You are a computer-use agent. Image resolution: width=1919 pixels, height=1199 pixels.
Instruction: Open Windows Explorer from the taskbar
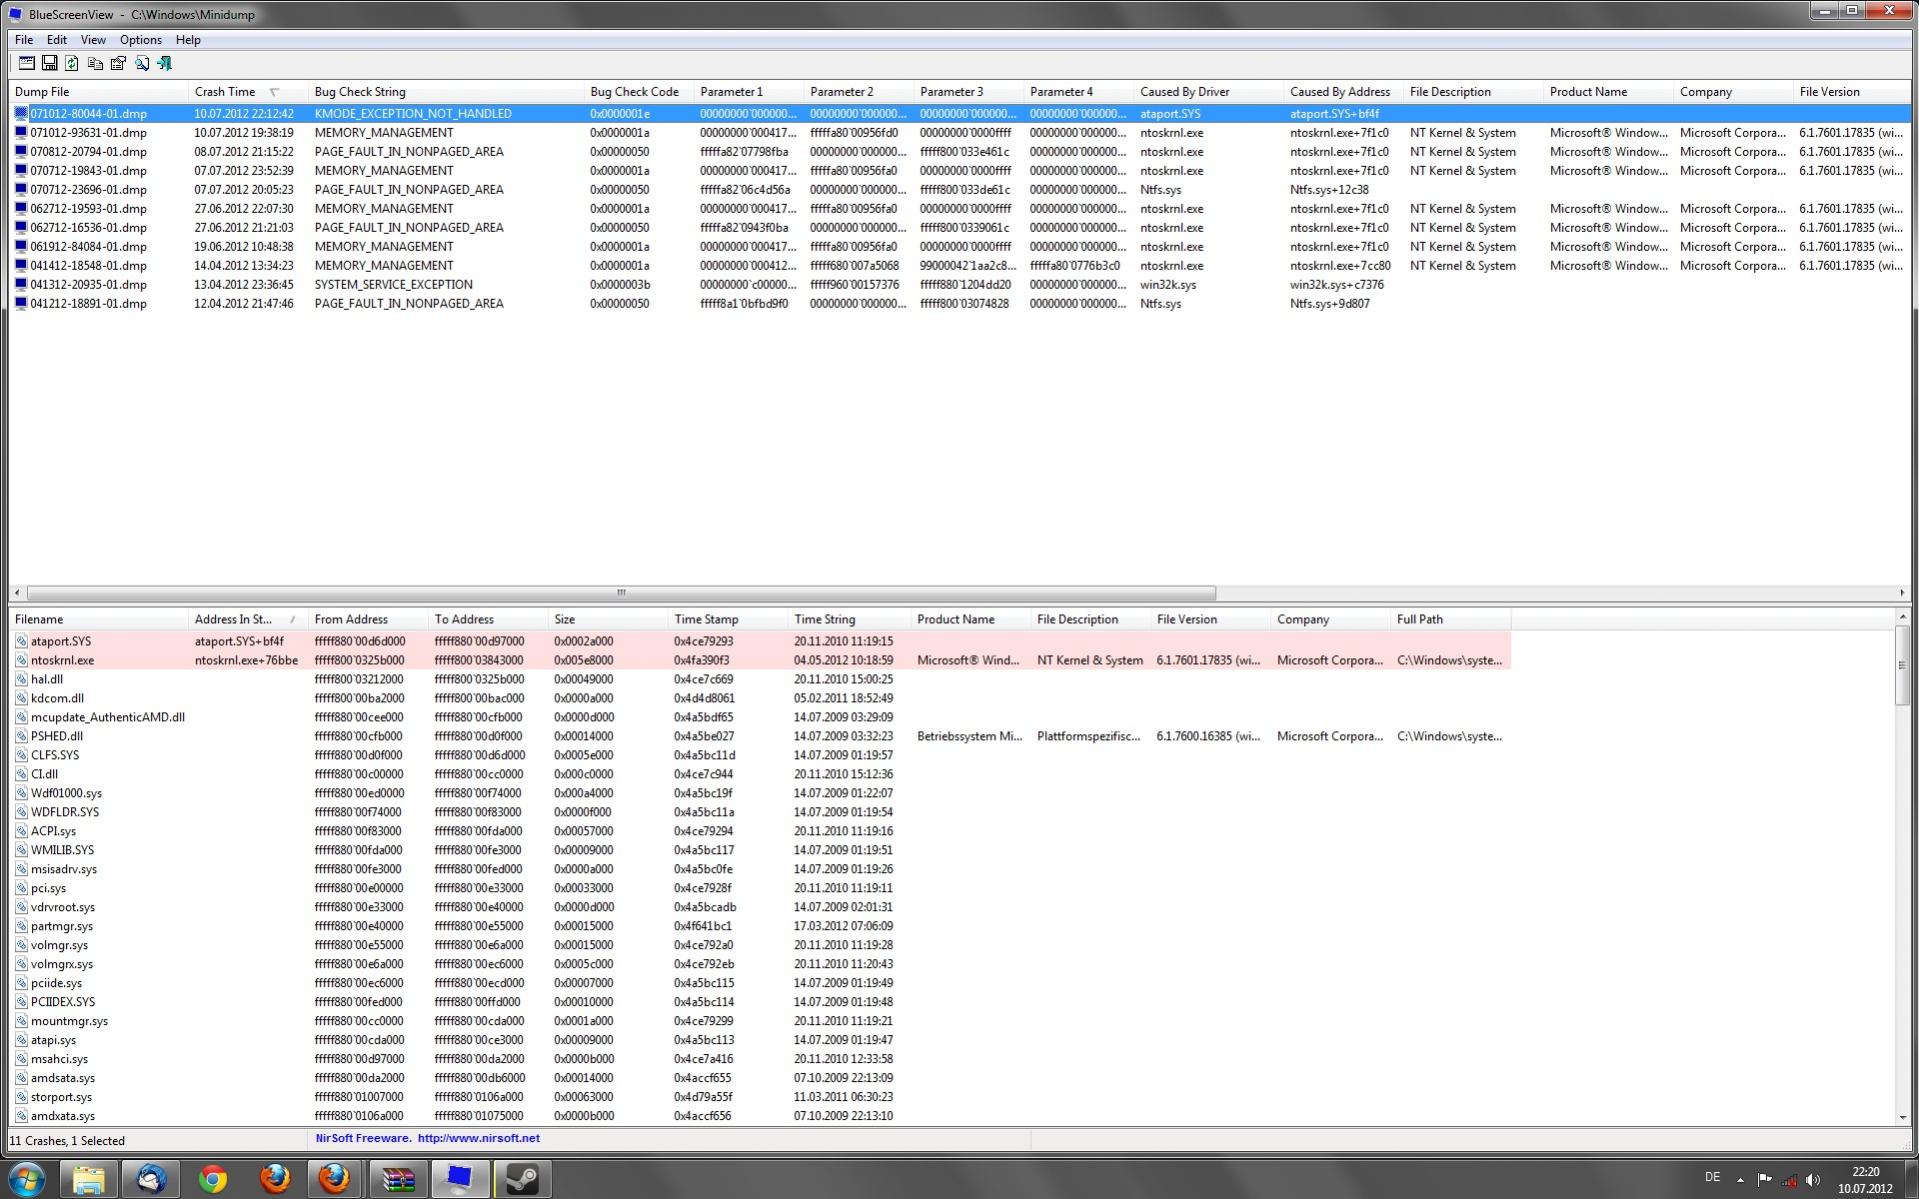(89, 1179)
